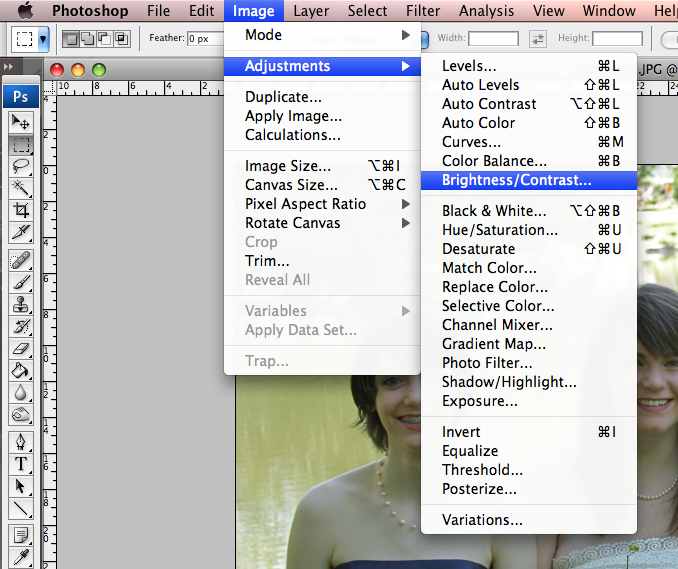
Task: Click Subtract from selection mode icon
Action: [105, 39]
